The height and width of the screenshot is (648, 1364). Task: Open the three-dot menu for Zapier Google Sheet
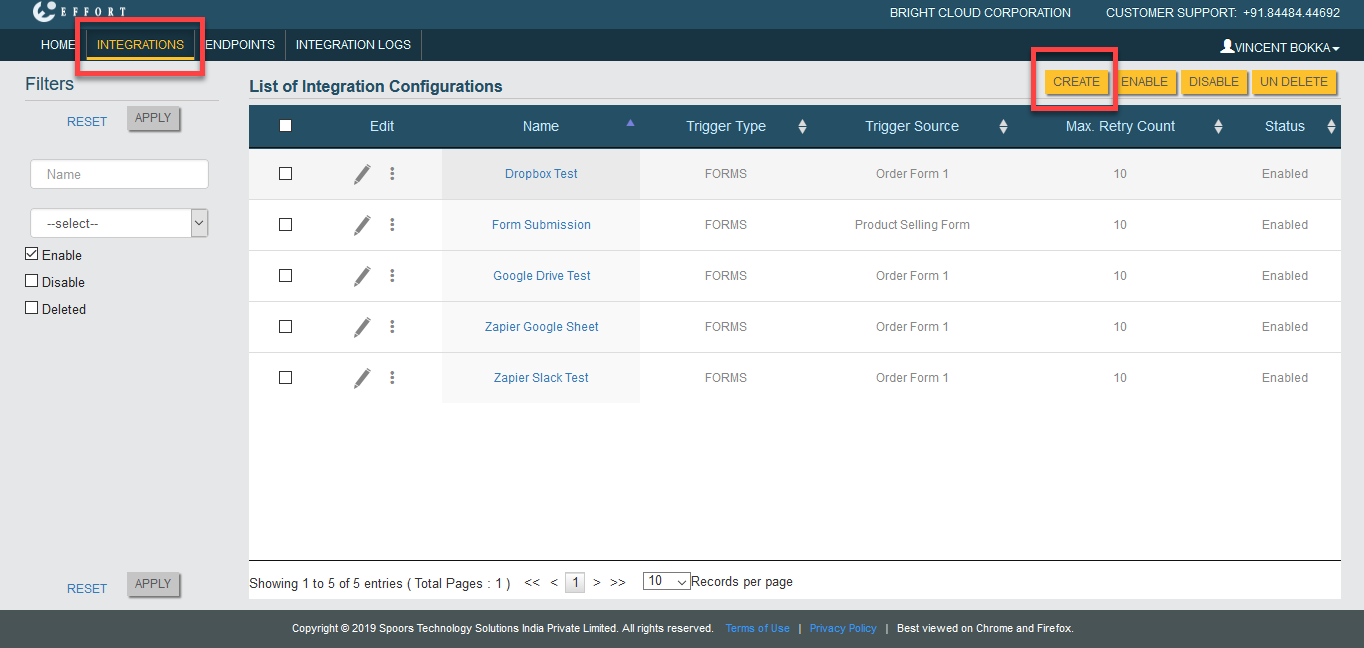click(x=392, y=327)
